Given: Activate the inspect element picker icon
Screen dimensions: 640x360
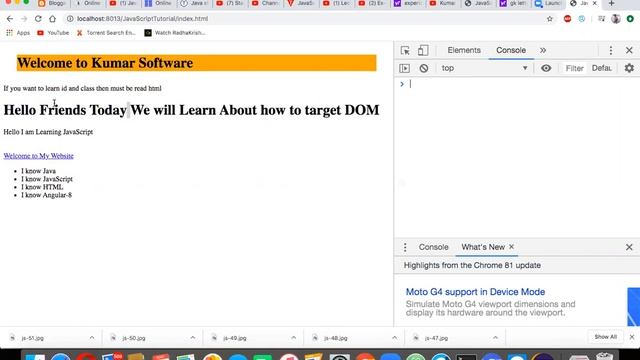Looking at the screenshot, I should point(405,50).
